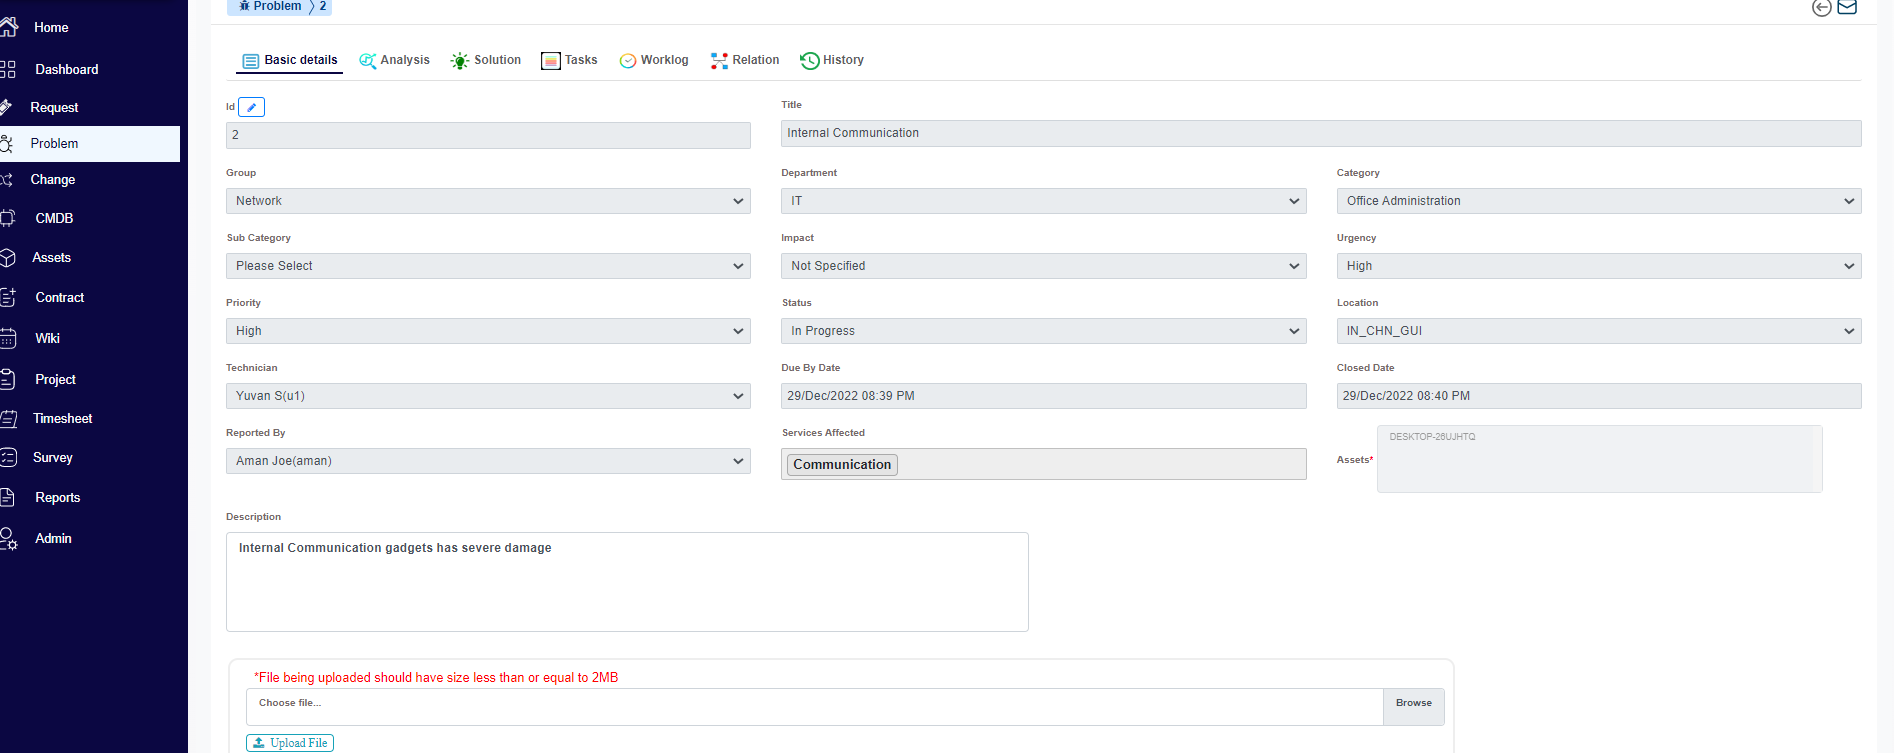Click inside the Description text area
Screen dimensions: 1894x753
point(627,582)
